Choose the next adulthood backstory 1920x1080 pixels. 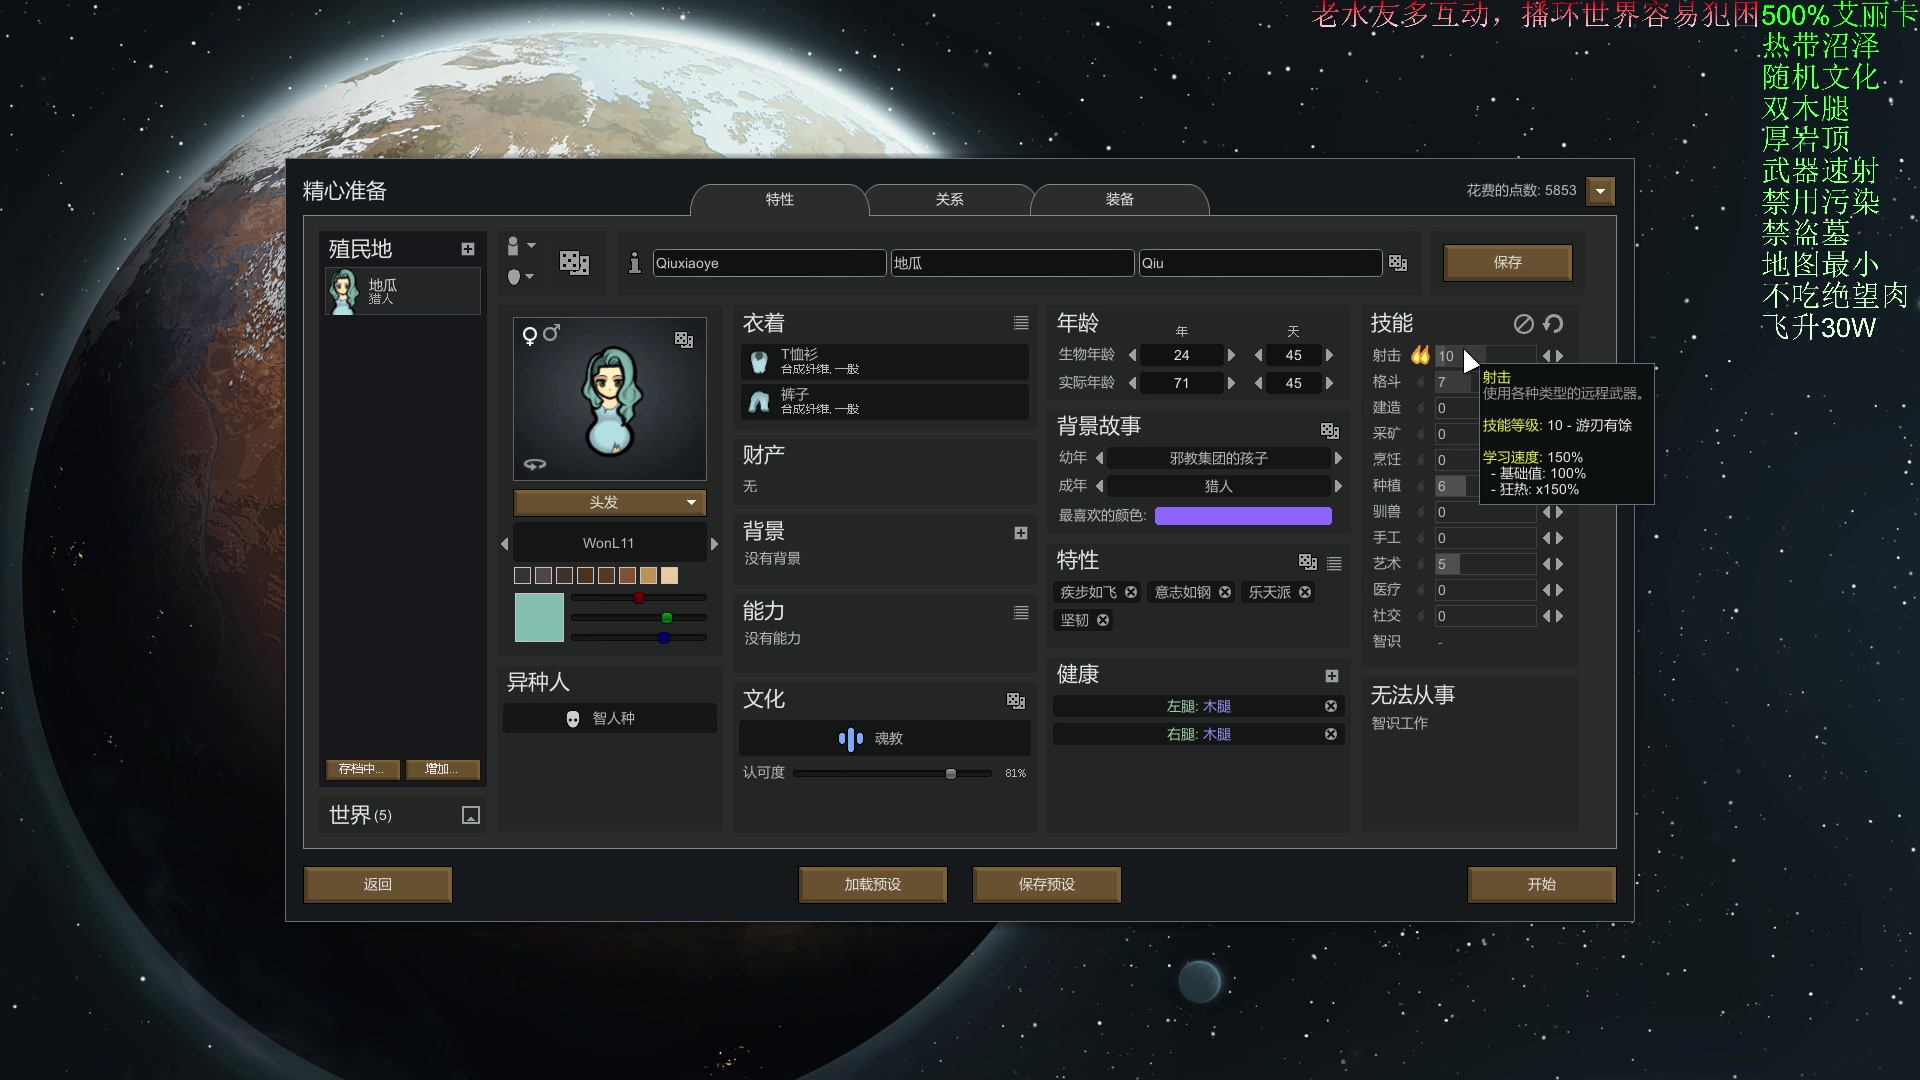point(1337,486)
